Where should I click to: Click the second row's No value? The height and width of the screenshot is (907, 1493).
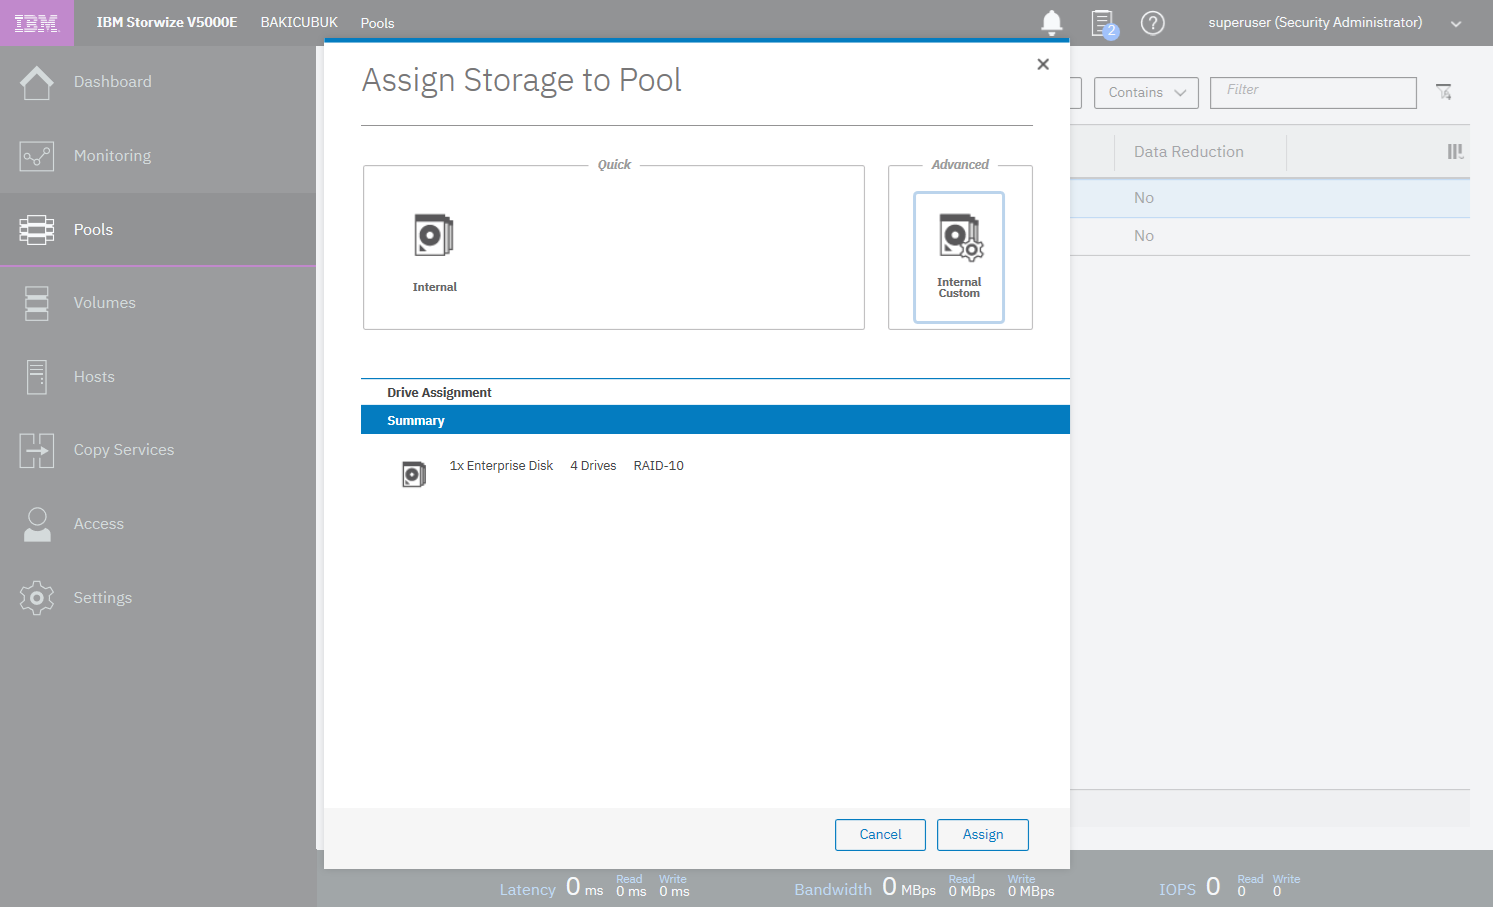tap(1144, 236)
